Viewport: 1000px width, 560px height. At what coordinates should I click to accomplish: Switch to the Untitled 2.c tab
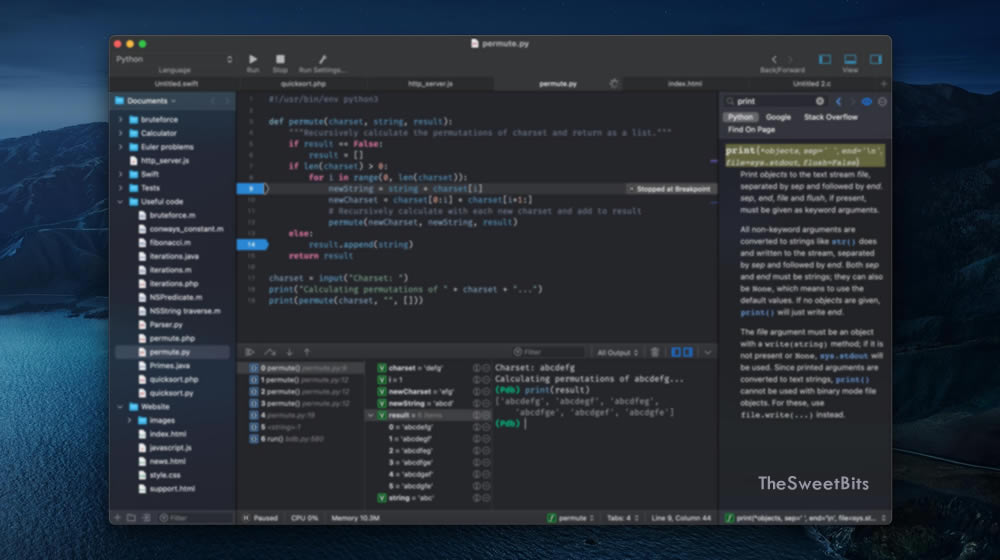tap(811, 84)
